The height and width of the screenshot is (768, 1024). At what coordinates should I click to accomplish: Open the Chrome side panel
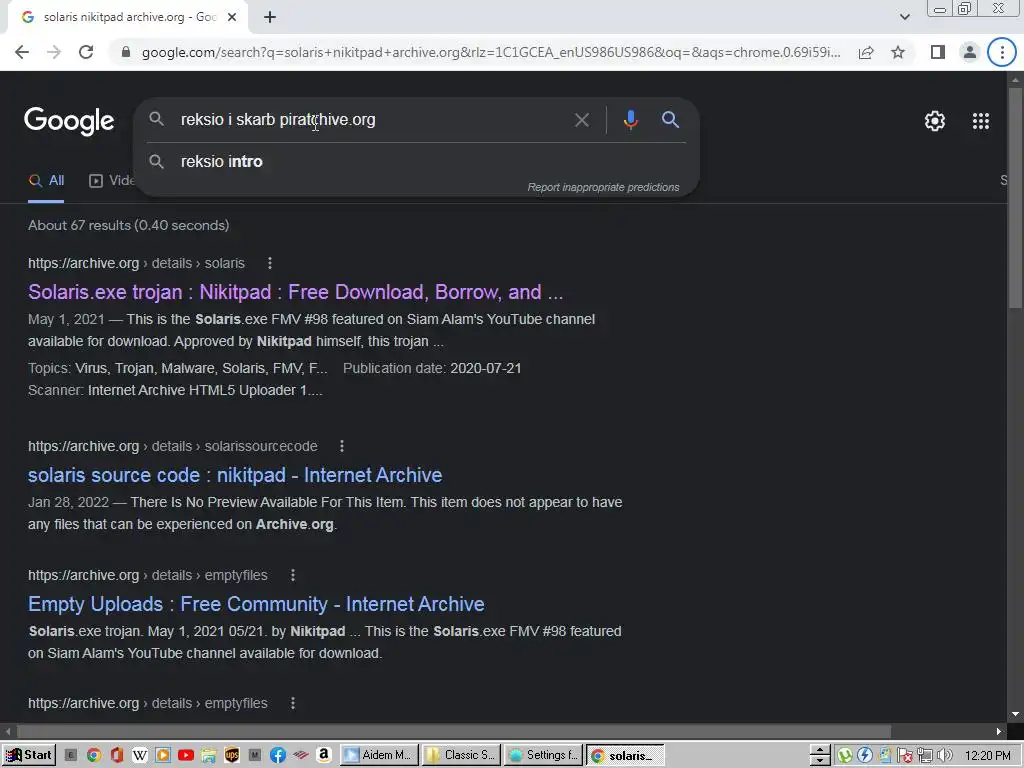tap(938, 52)
